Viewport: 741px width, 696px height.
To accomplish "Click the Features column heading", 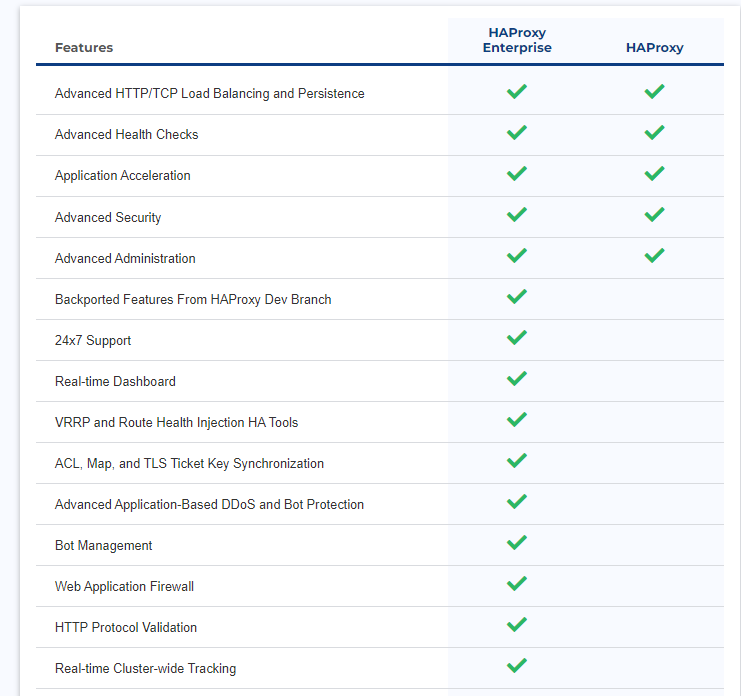I will coord(84,48).
